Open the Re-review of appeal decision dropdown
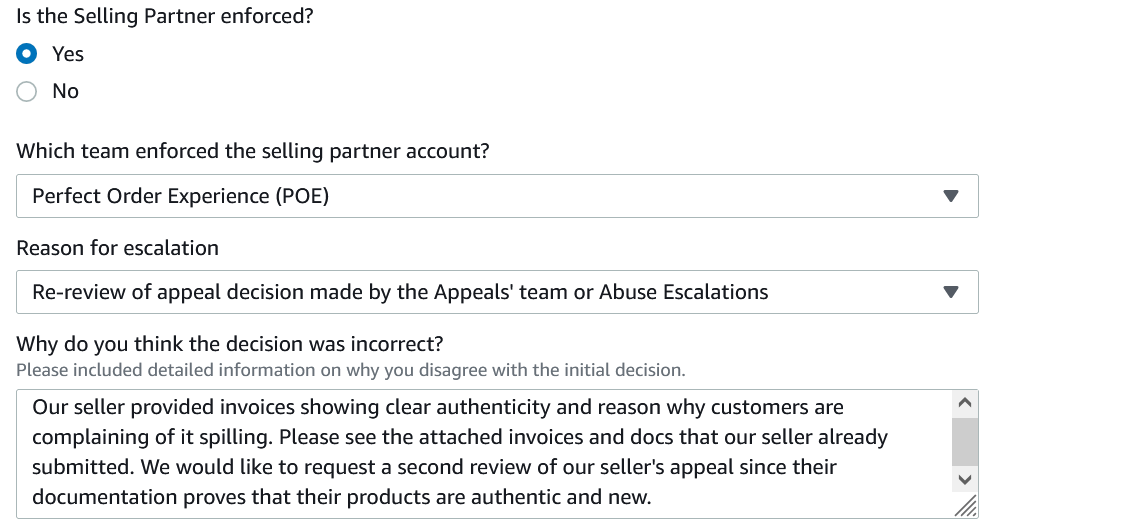 click(x=480, y=292)
